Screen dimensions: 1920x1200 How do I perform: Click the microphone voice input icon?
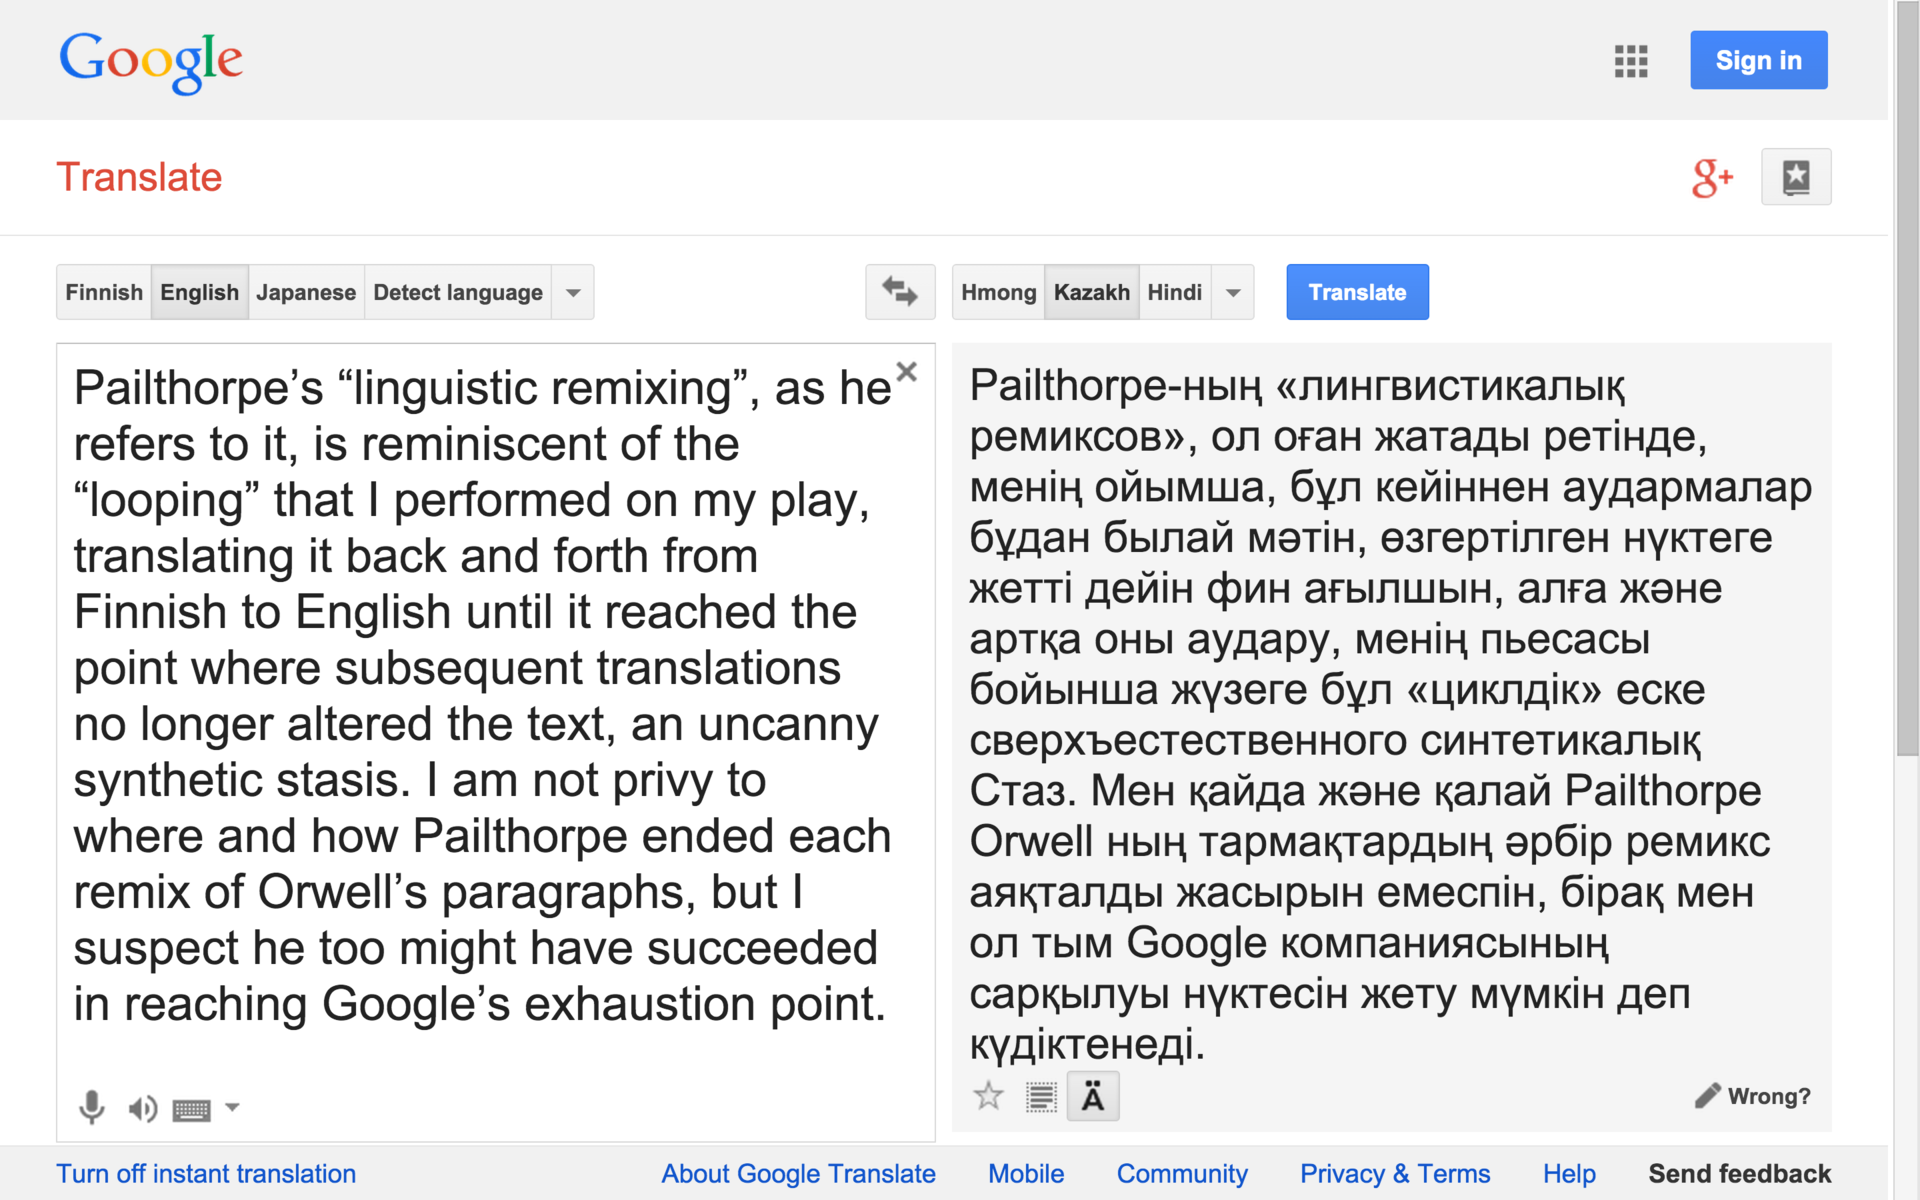(92, 1107)
